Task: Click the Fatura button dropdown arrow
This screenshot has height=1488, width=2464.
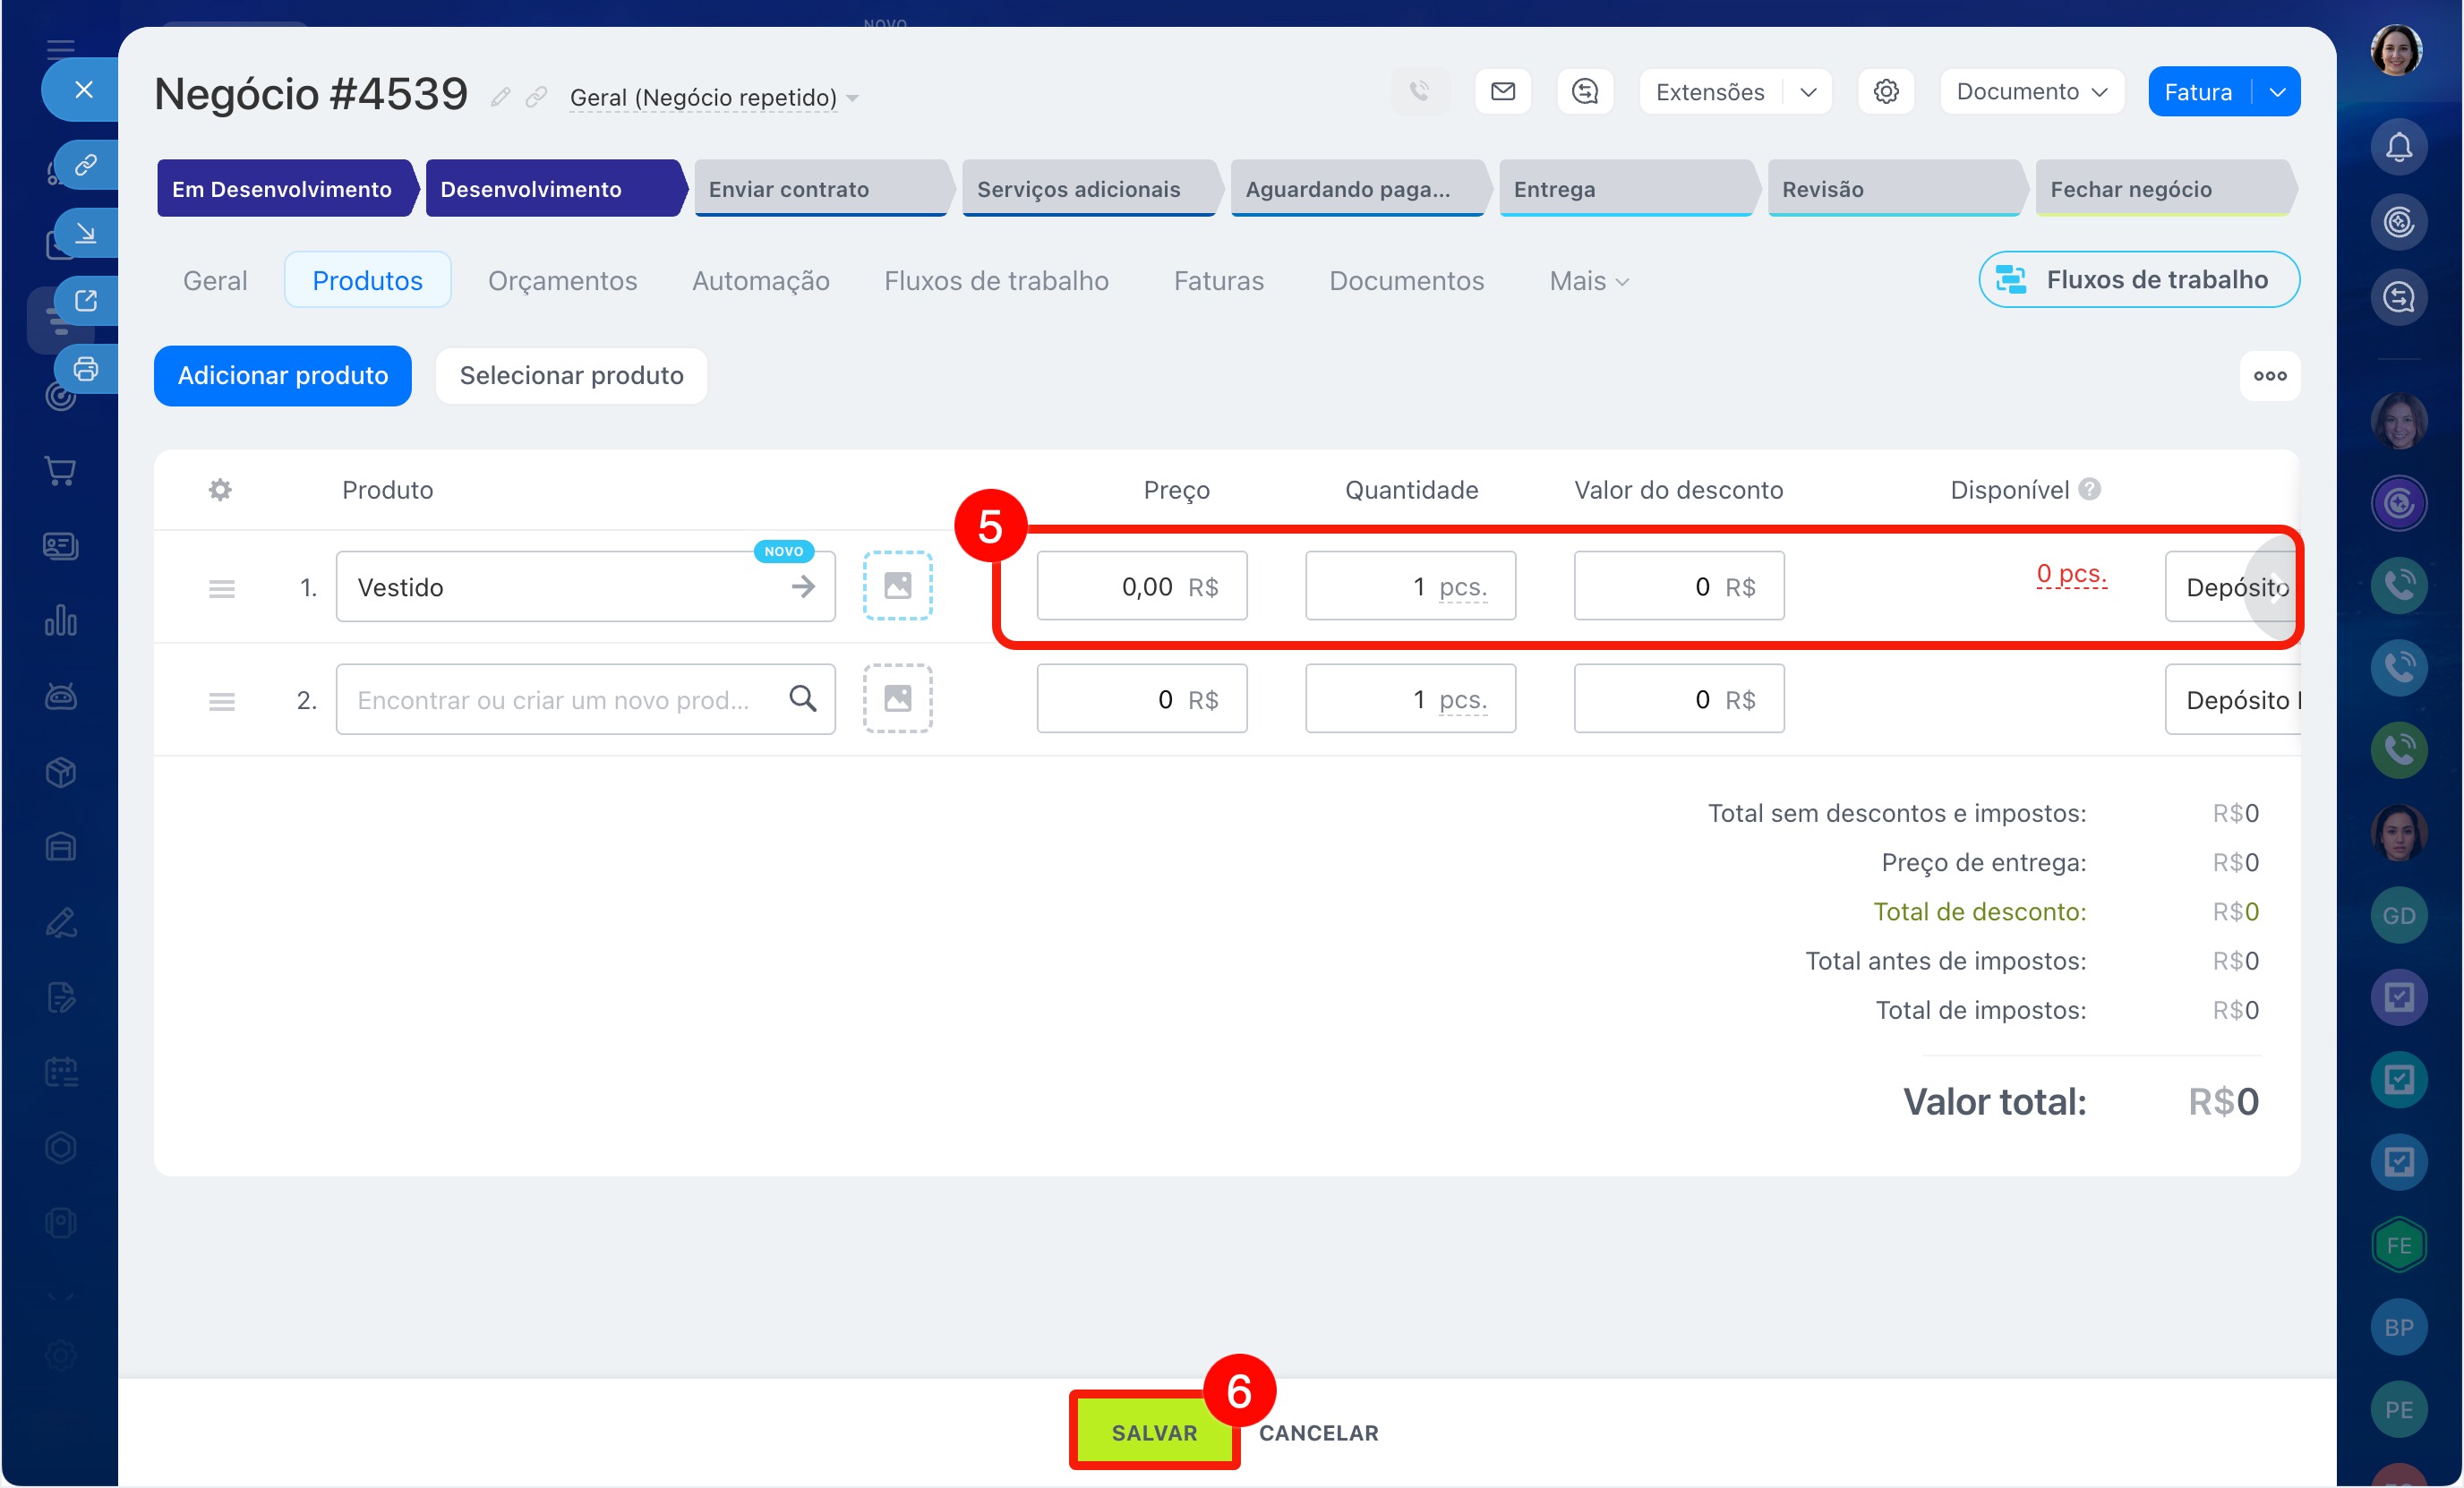Action: (x=2277, y=92)
